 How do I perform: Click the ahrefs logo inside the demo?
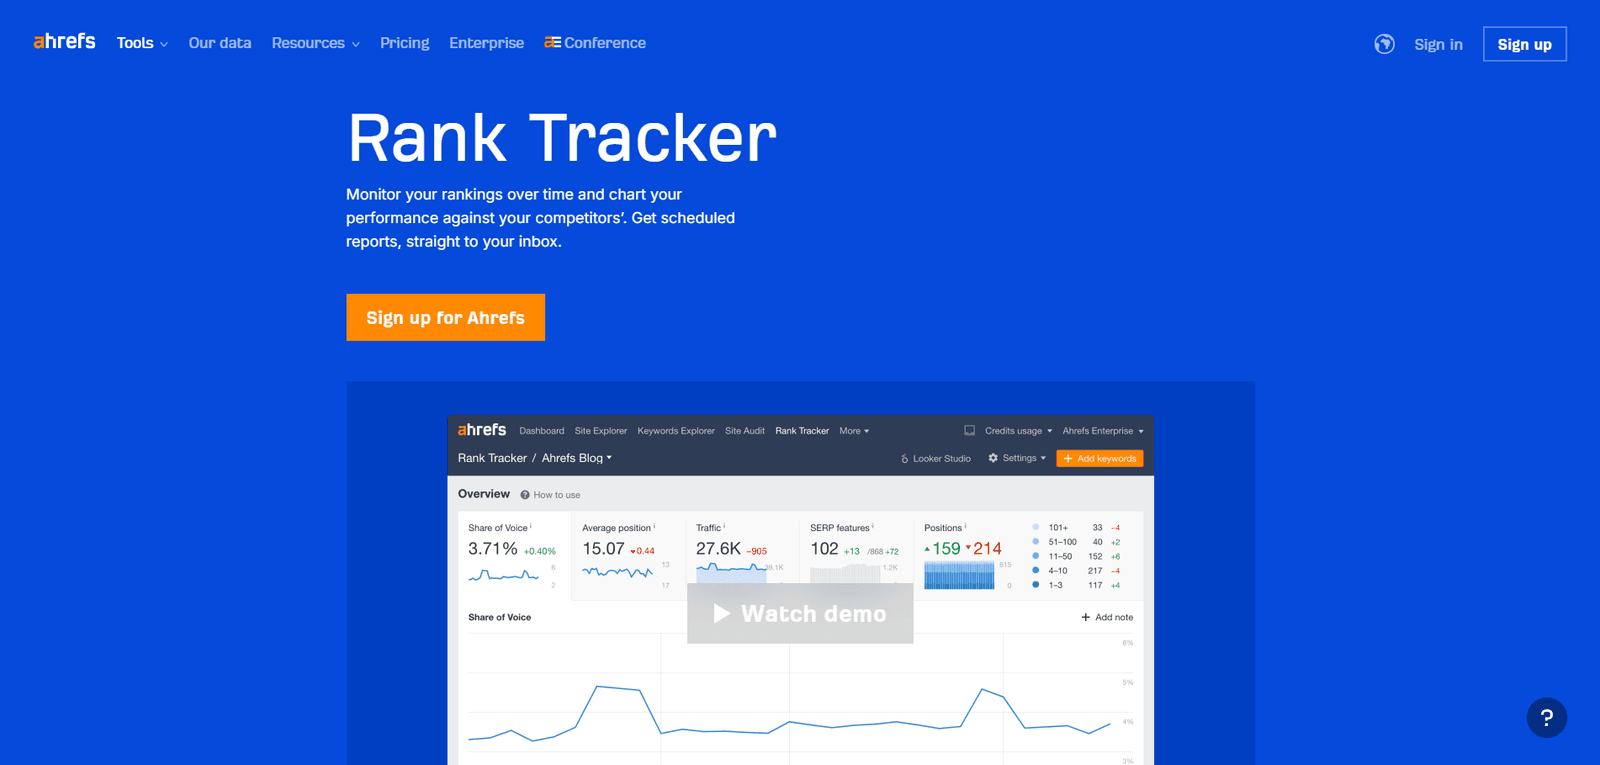482,430
